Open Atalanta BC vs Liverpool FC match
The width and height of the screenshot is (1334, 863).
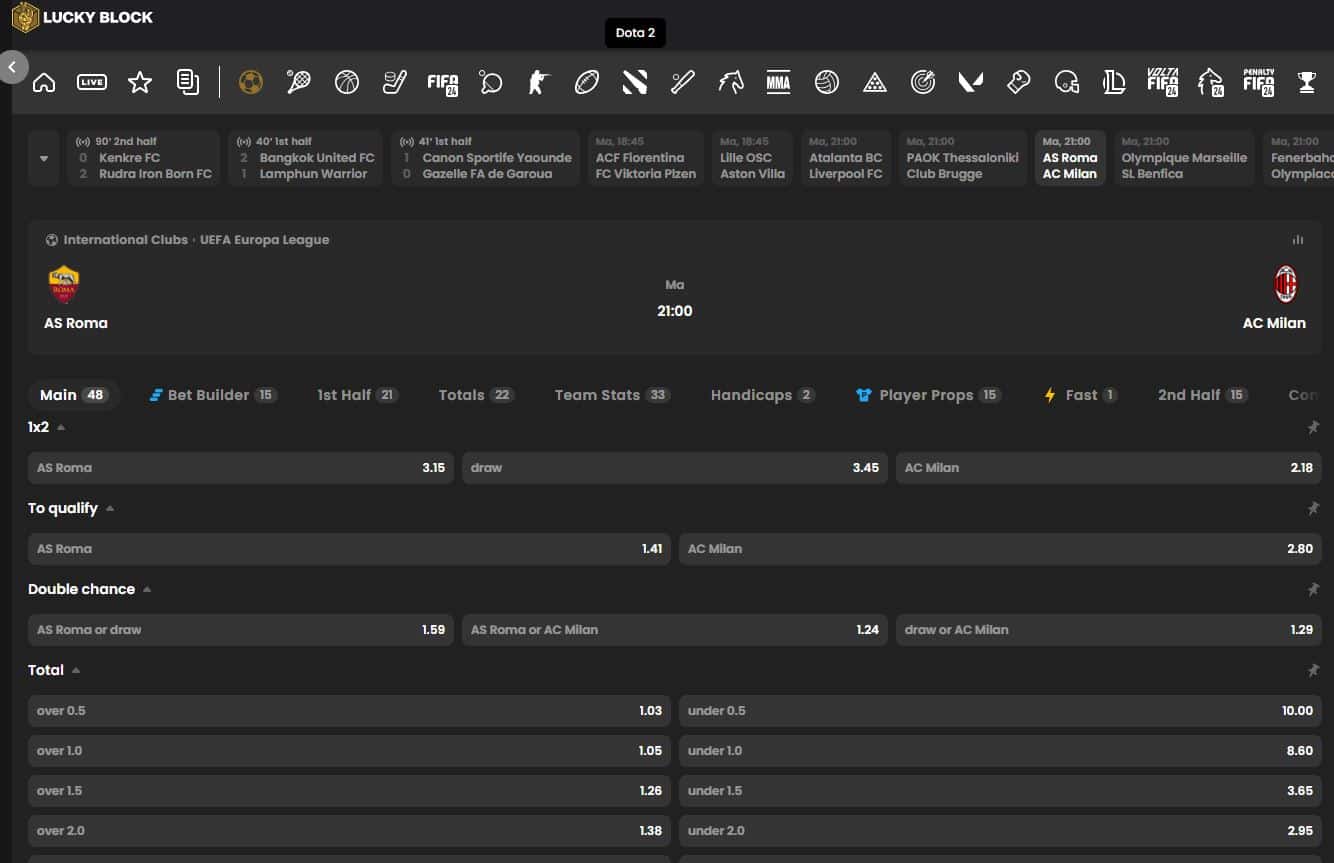846,158
